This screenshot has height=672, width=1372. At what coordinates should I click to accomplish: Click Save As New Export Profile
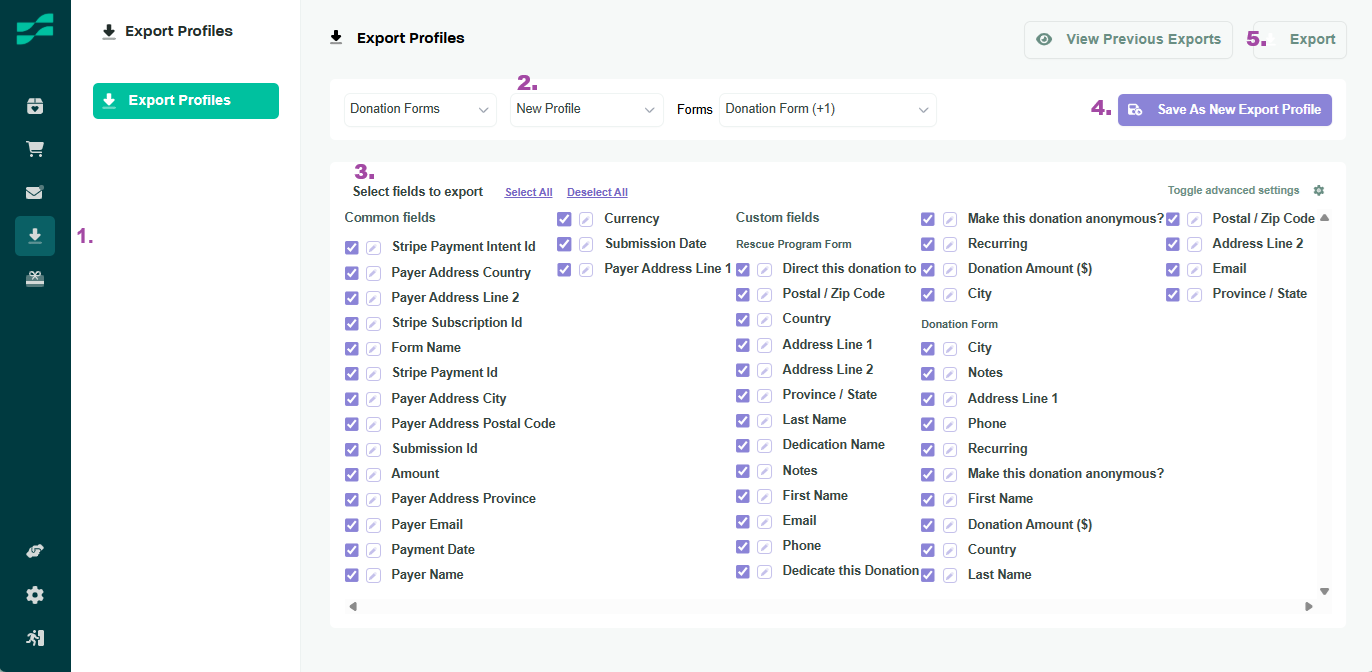click(x=1225, y=110)
